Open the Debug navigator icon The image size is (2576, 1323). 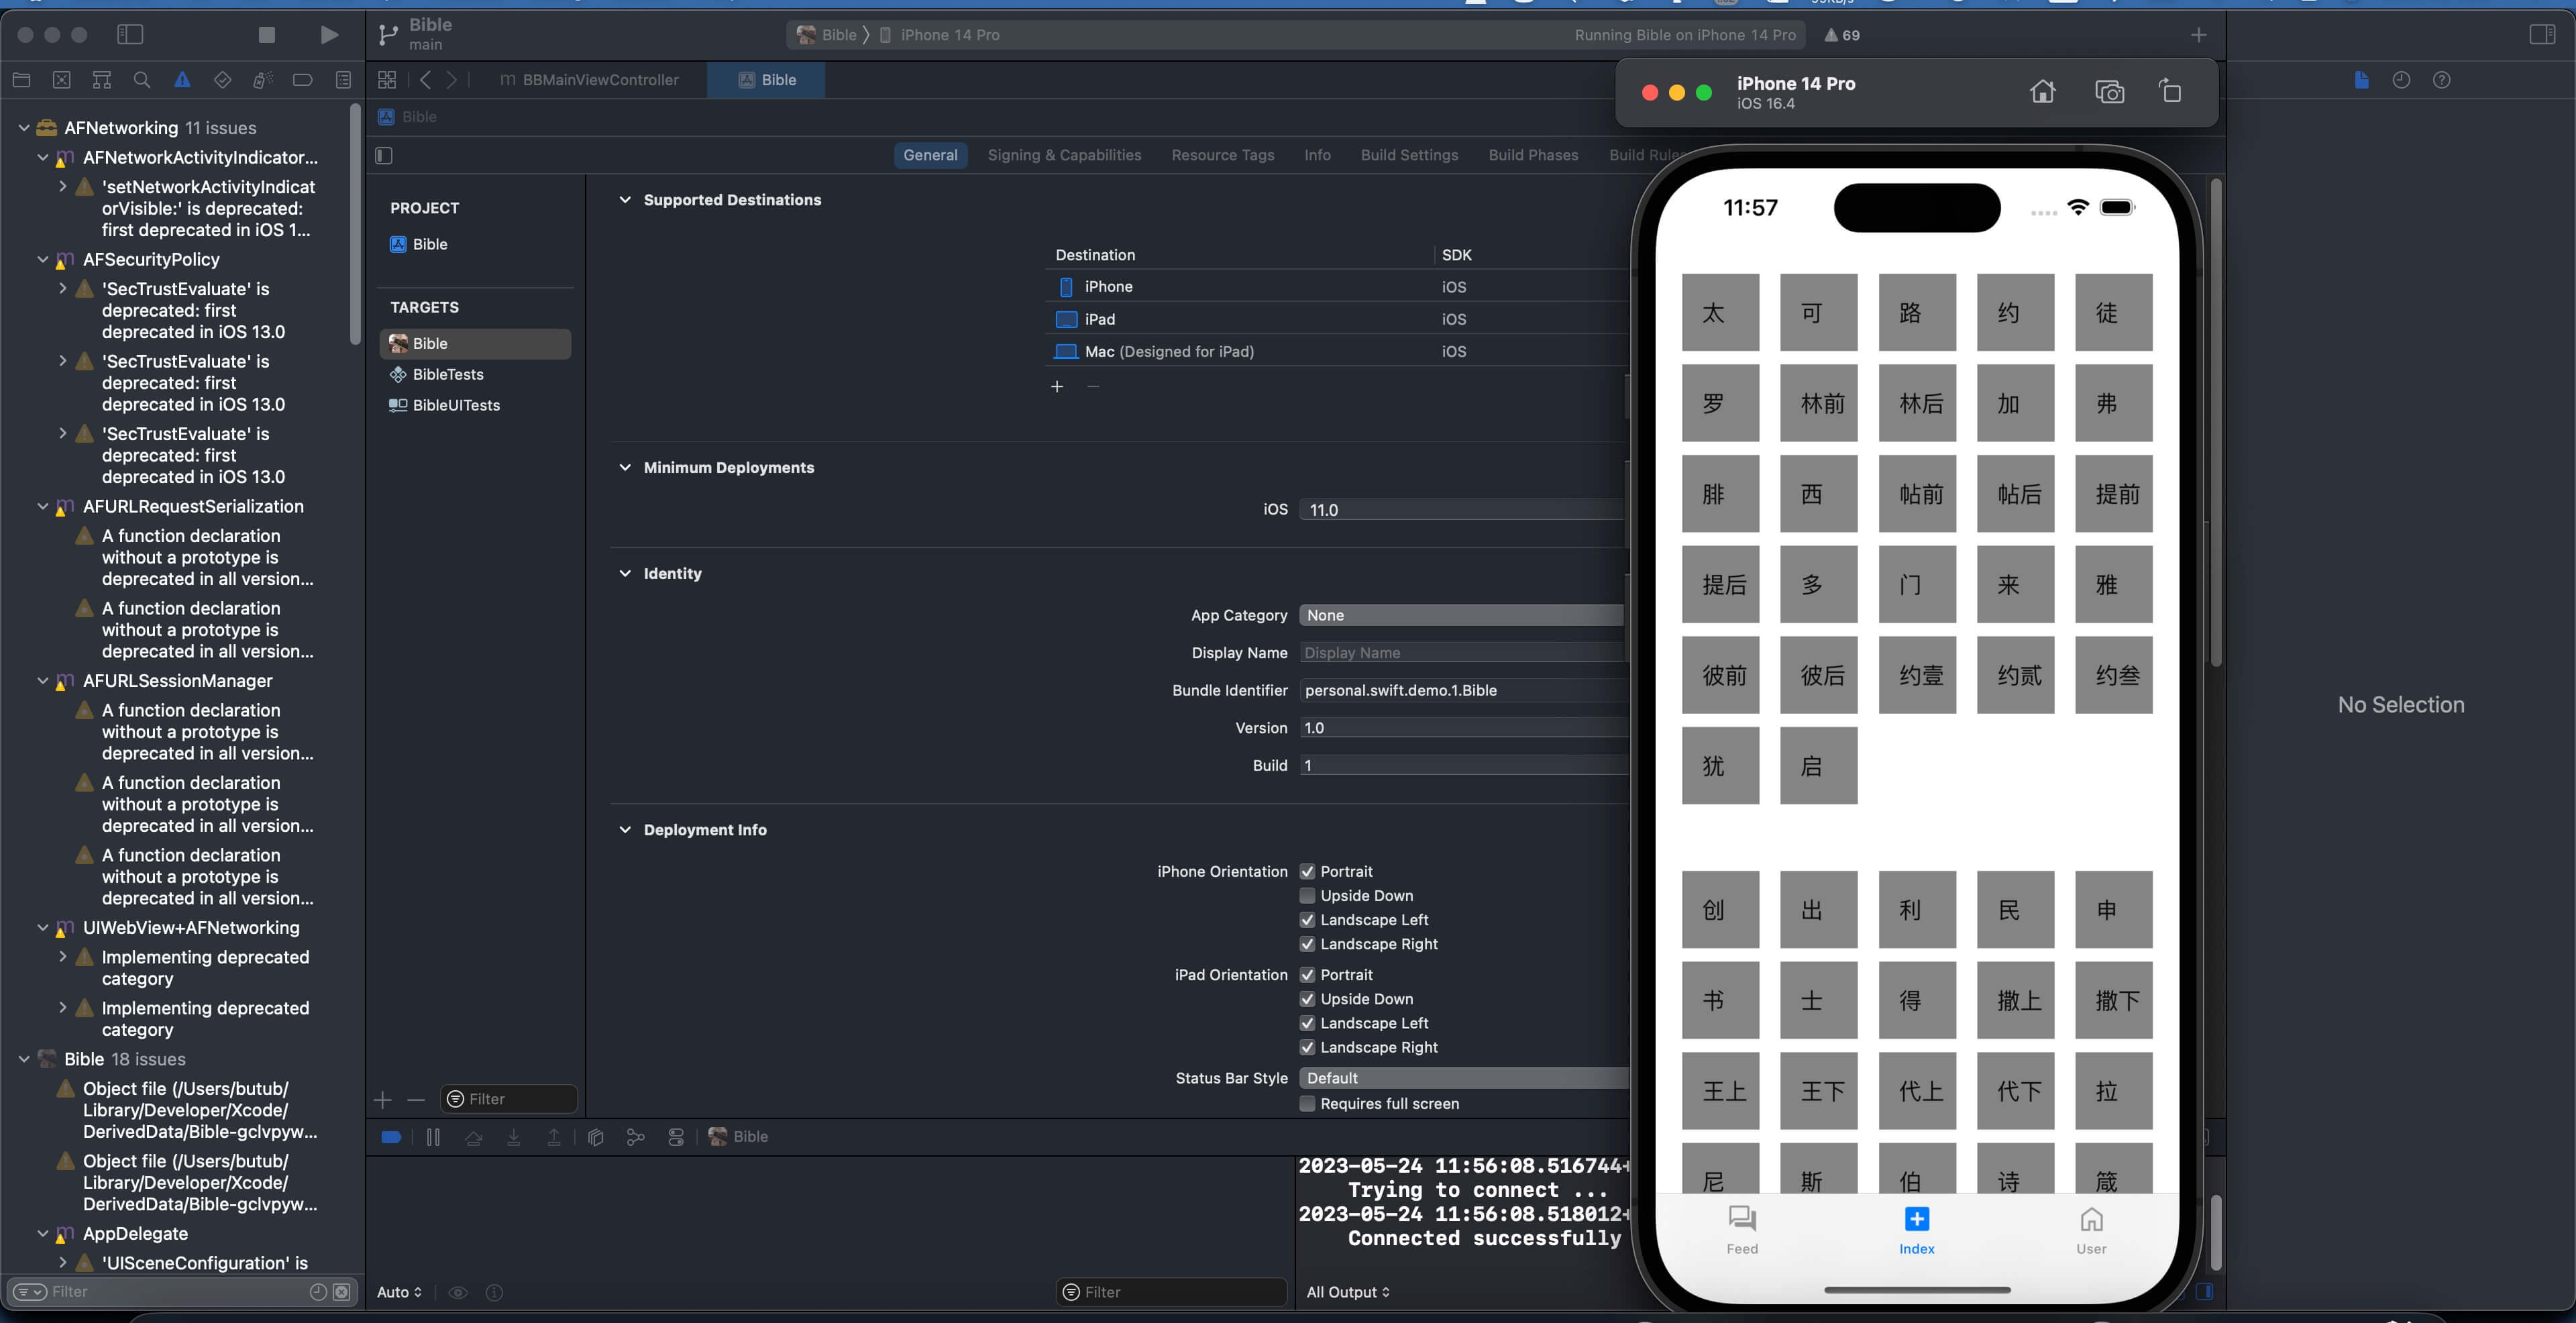pyautogui.click(x=262, y=80)
